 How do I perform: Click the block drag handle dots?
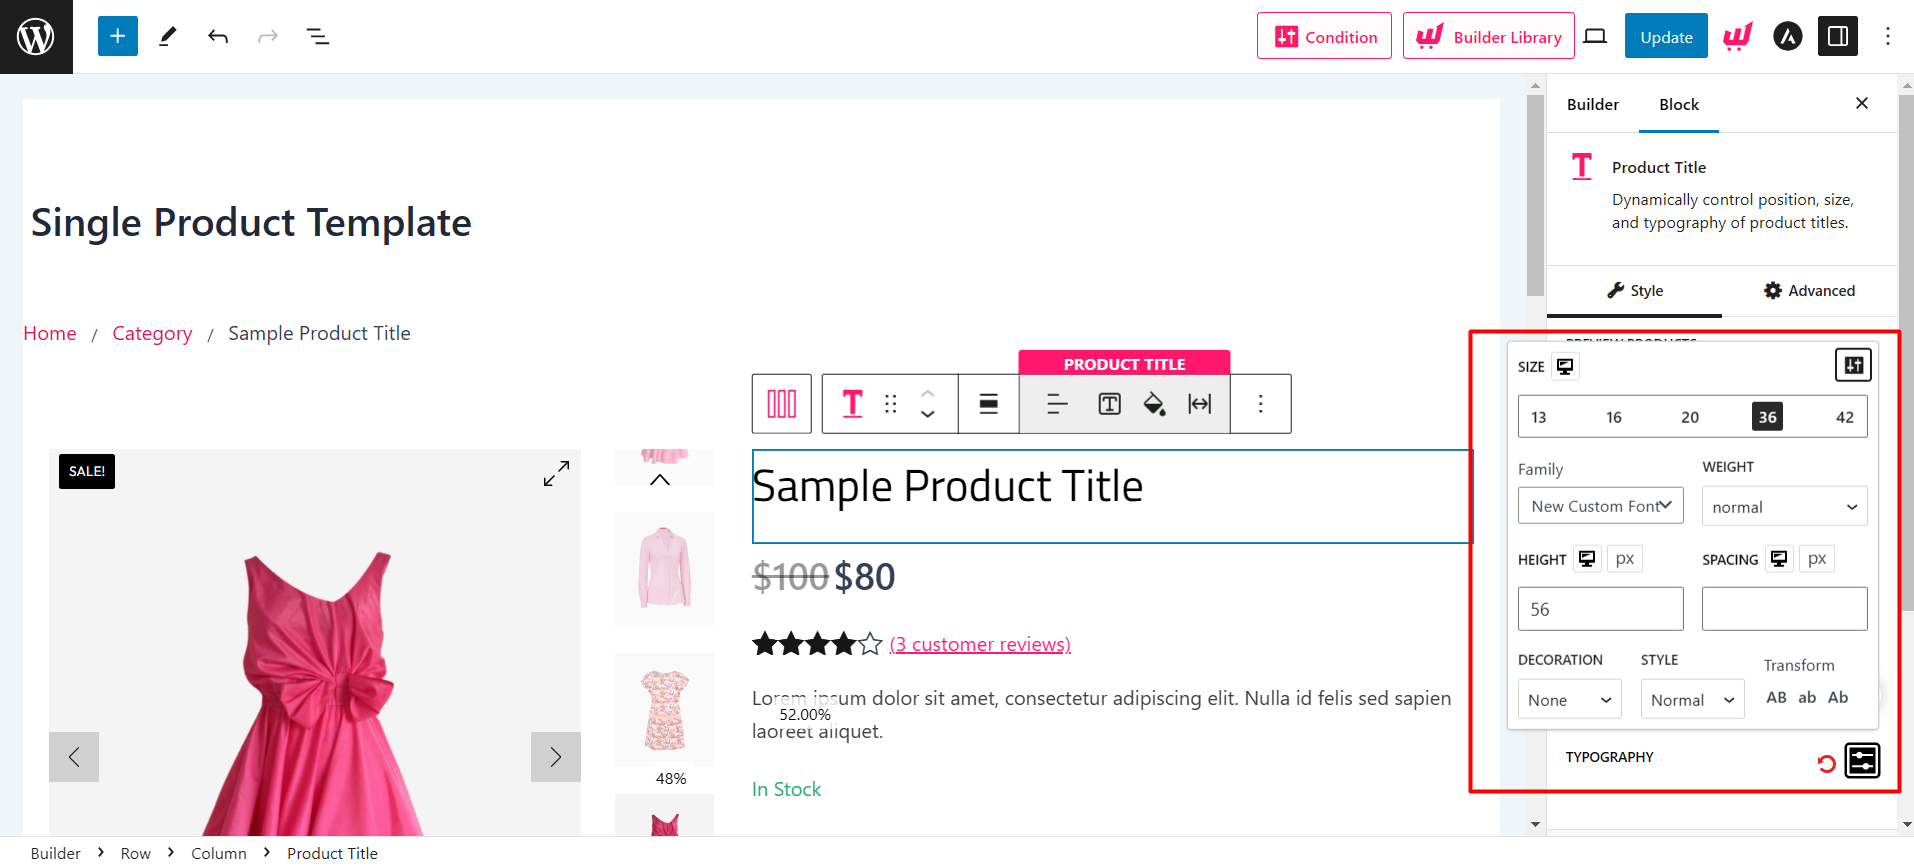tap(891, 404)
